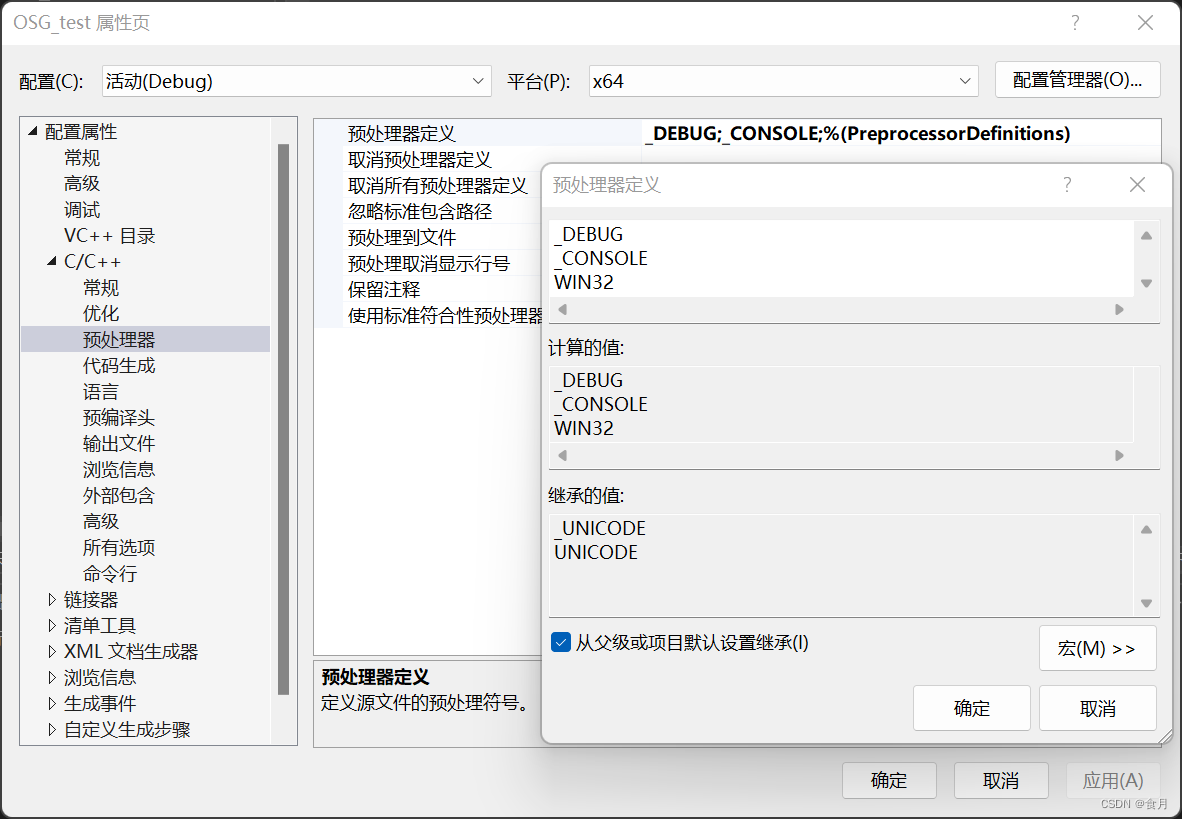Viewport: 1182px width, 819px height.
Task: Click the down scroll arrow in 继承的值 list
Action: click(x=1148, y=603)
